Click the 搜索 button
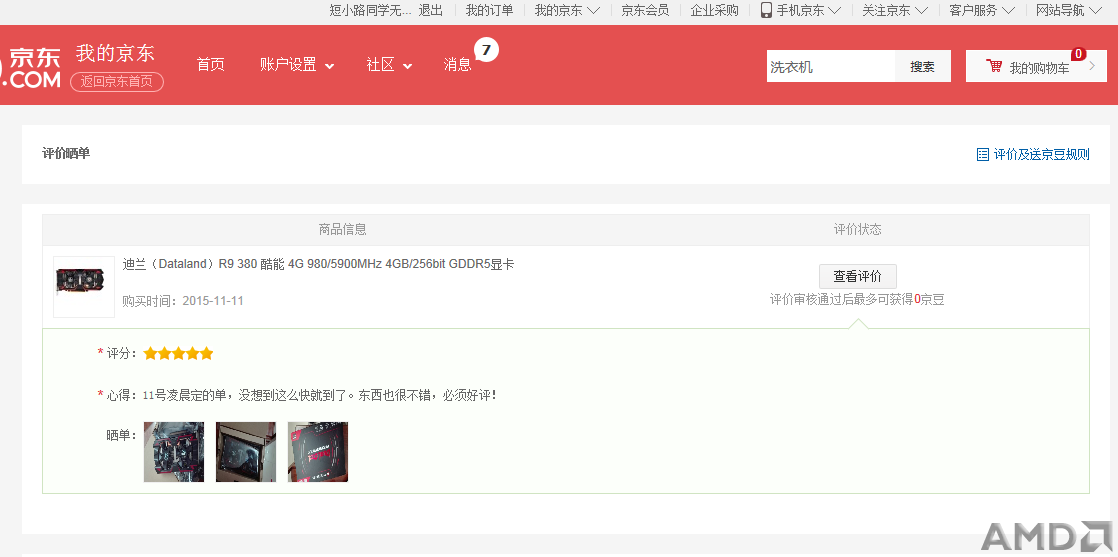 click(923, 66)
